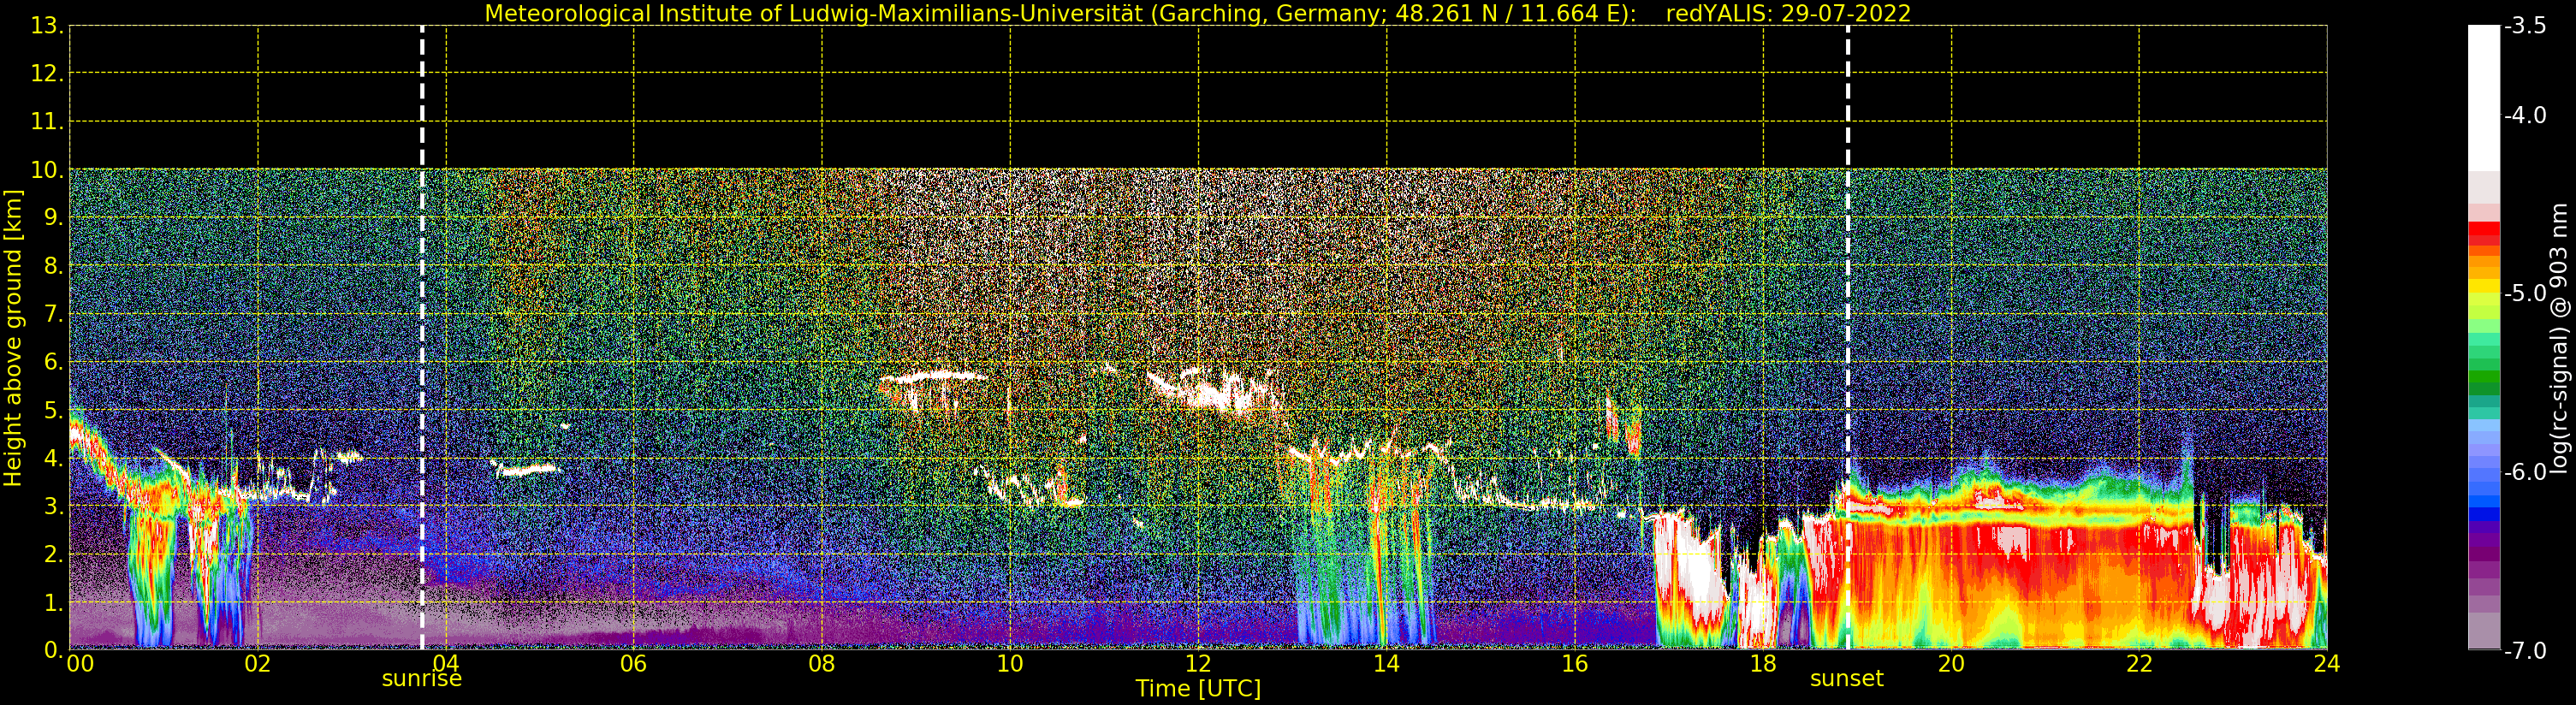Click the x-axis tick label '24'
2576x705 pixels.
[x=2327, y=664]
